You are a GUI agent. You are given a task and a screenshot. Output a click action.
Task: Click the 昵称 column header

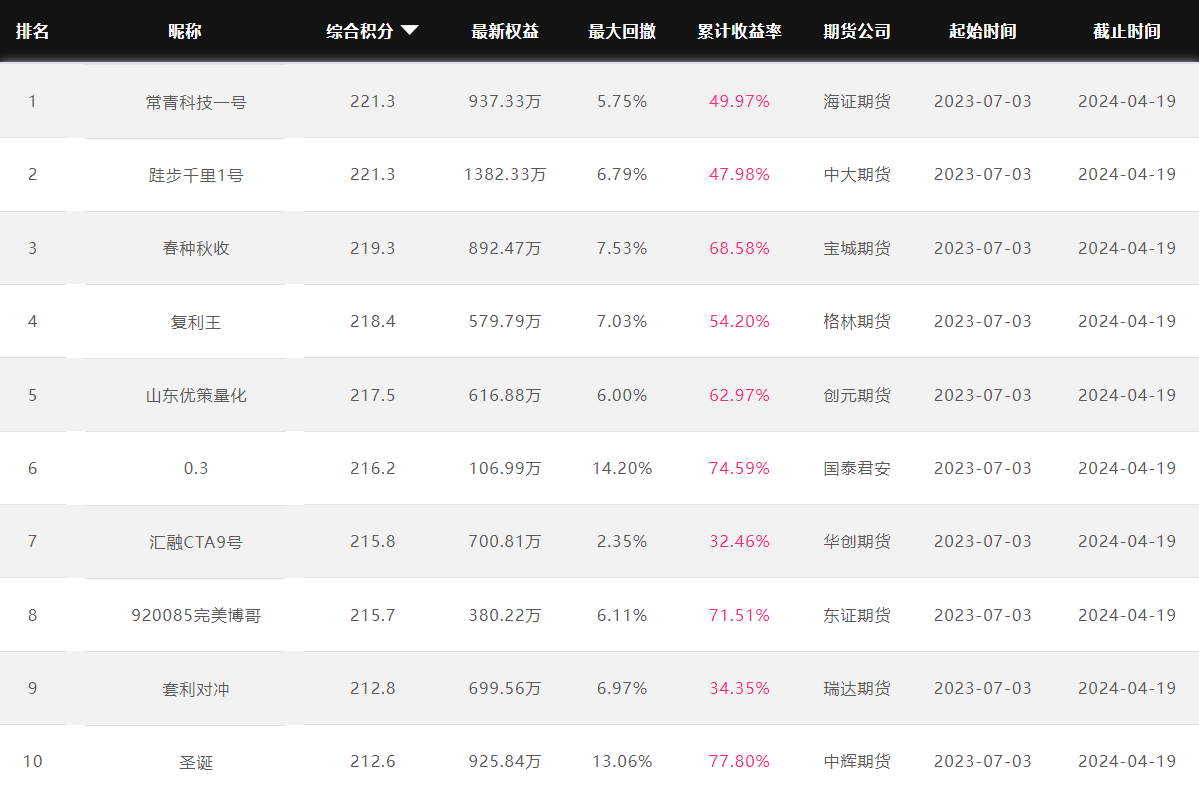(x=185, y=31)
